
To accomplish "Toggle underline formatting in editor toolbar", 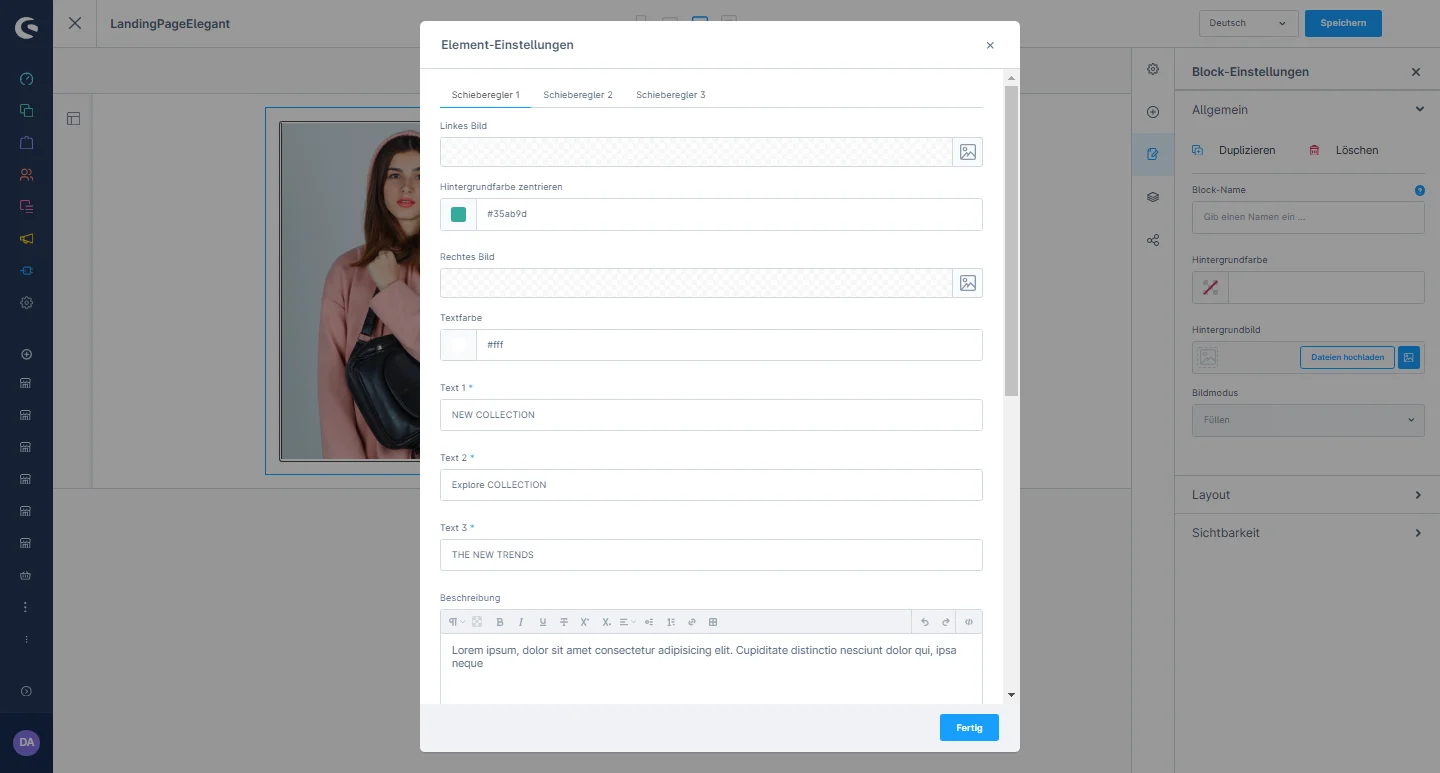I will pyautogui.click(x=543, y=622).
